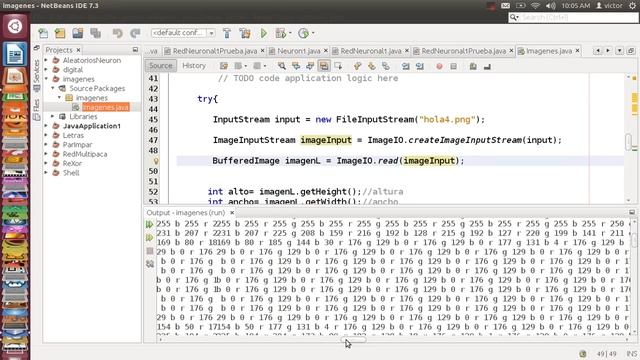Viewport: 640px width, 360px height.
Task: Select the Output - imagenes (run) tab
Action: click(186, 213)
